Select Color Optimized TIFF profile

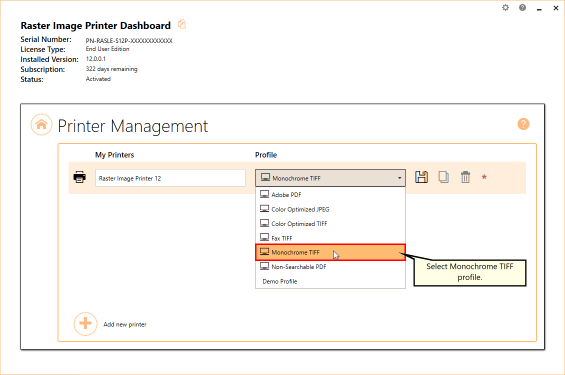pos(330,224)
